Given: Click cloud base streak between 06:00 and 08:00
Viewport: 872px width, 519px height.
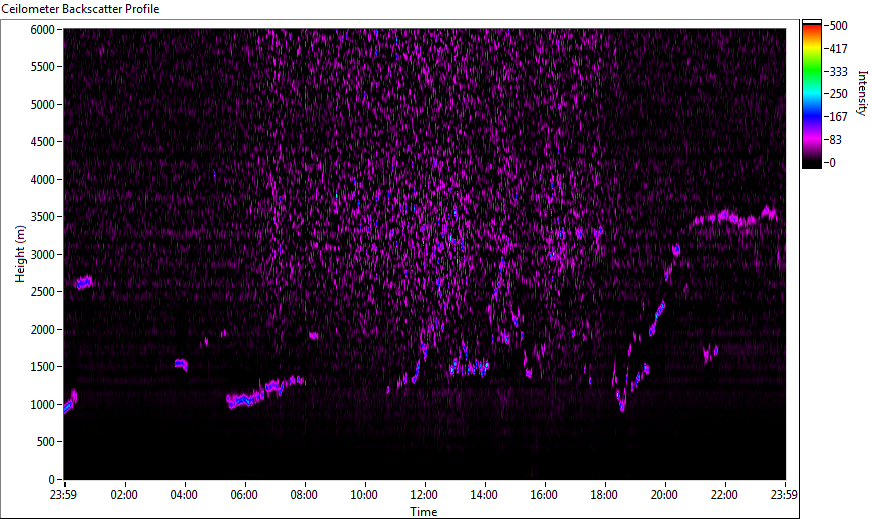Looking at the screenshot, I should point(264,393).
